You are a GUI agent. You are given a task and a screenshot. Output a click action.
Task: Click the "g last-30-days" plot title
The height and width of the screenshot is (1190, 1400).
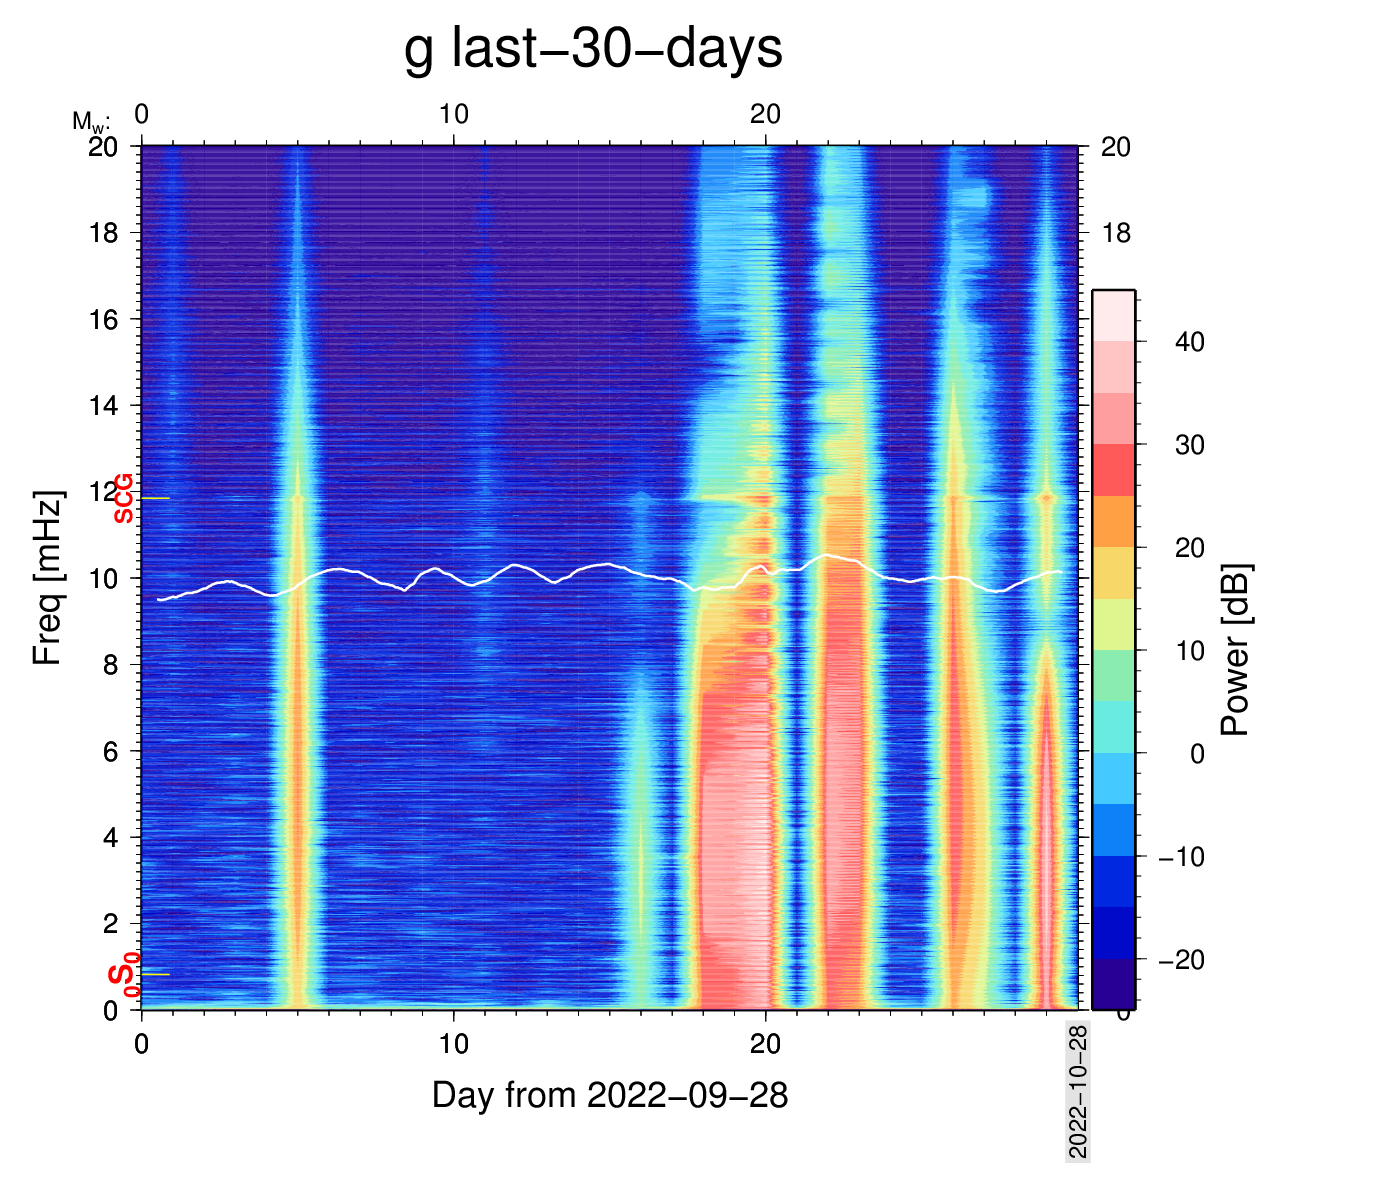(593, 48)
